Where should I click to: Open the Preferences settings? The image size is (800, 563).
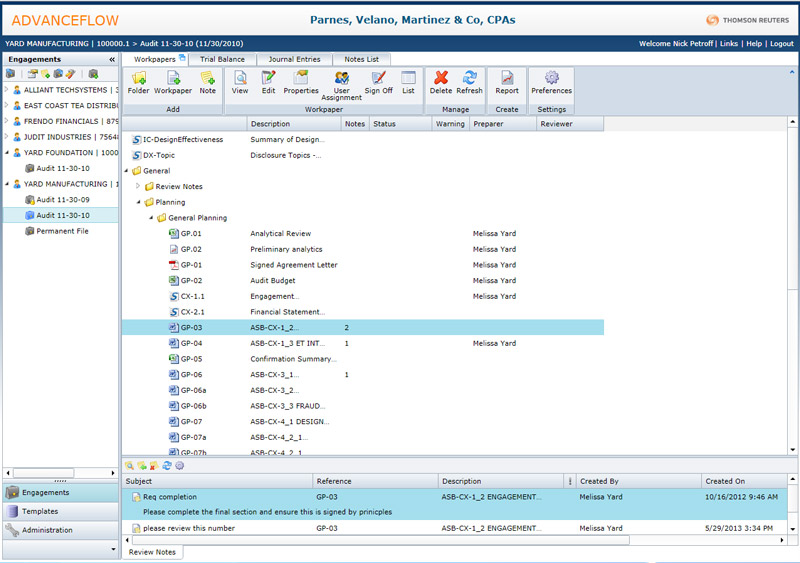(551, 82)
